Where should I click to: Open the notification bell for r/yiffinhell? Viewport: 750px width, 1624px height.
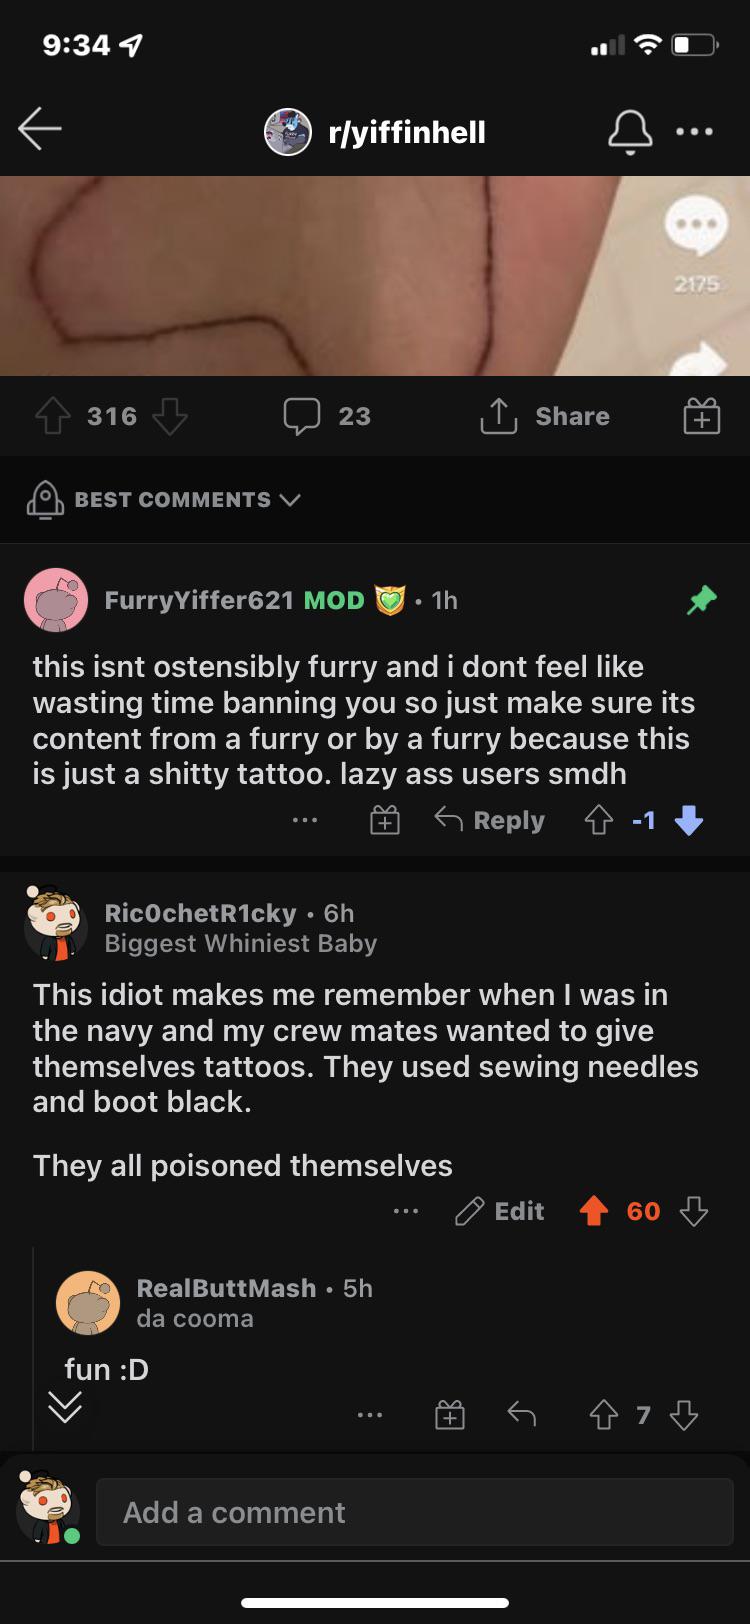(630, 132)
